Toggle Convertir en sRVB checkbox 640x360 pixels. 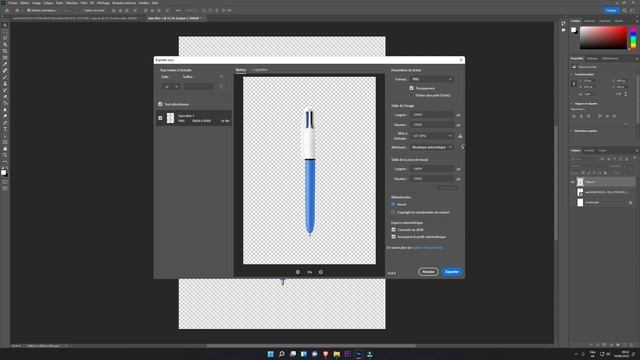point(393,230)
